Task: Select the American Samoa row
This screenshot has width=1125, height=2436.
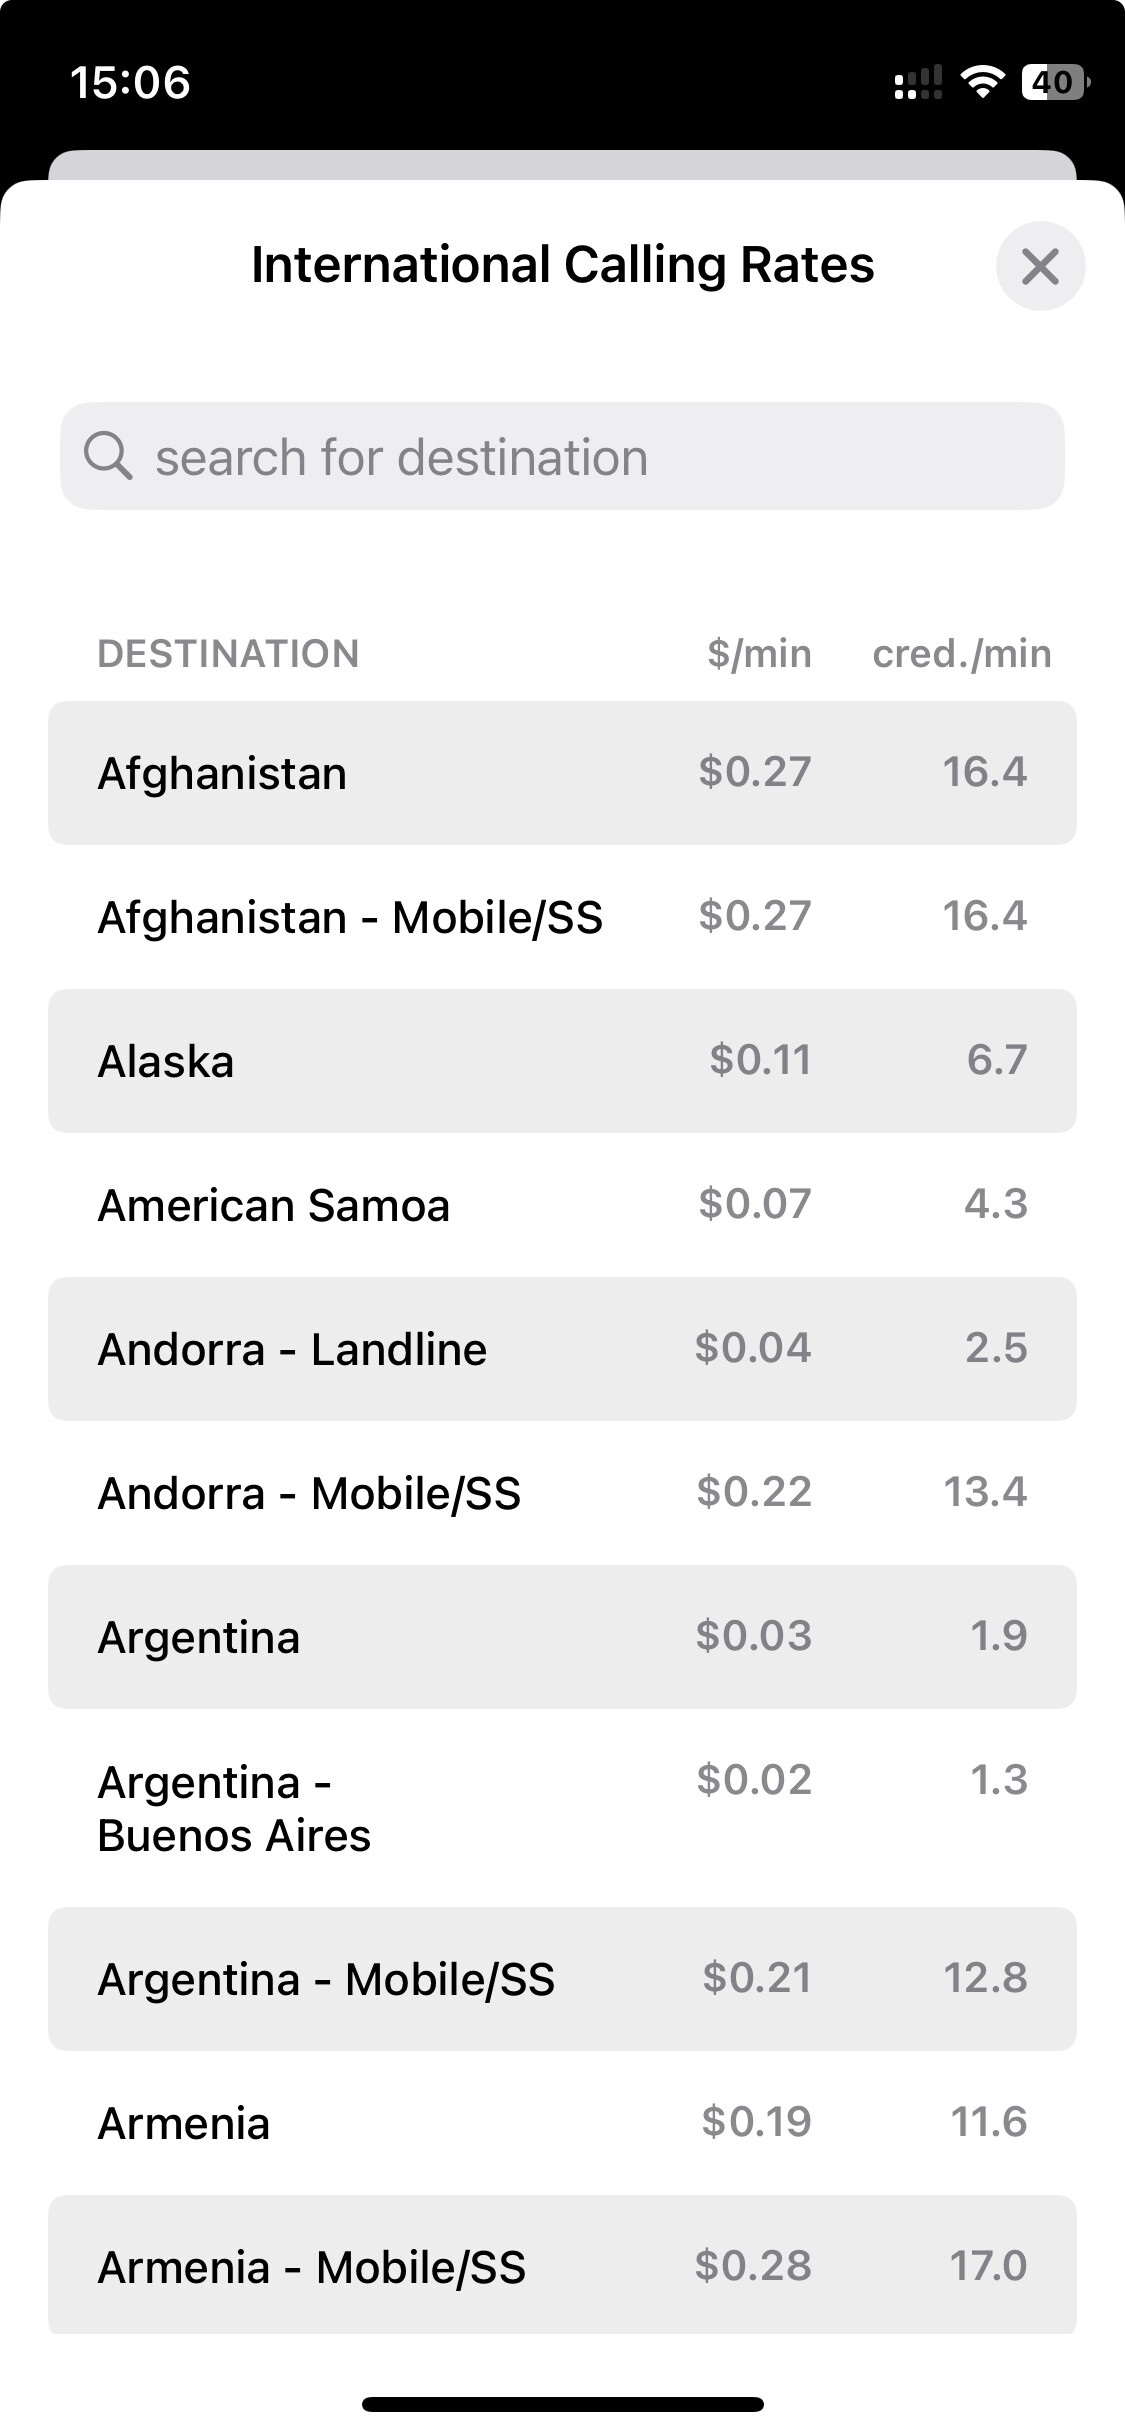Action: click(562, 1205)
